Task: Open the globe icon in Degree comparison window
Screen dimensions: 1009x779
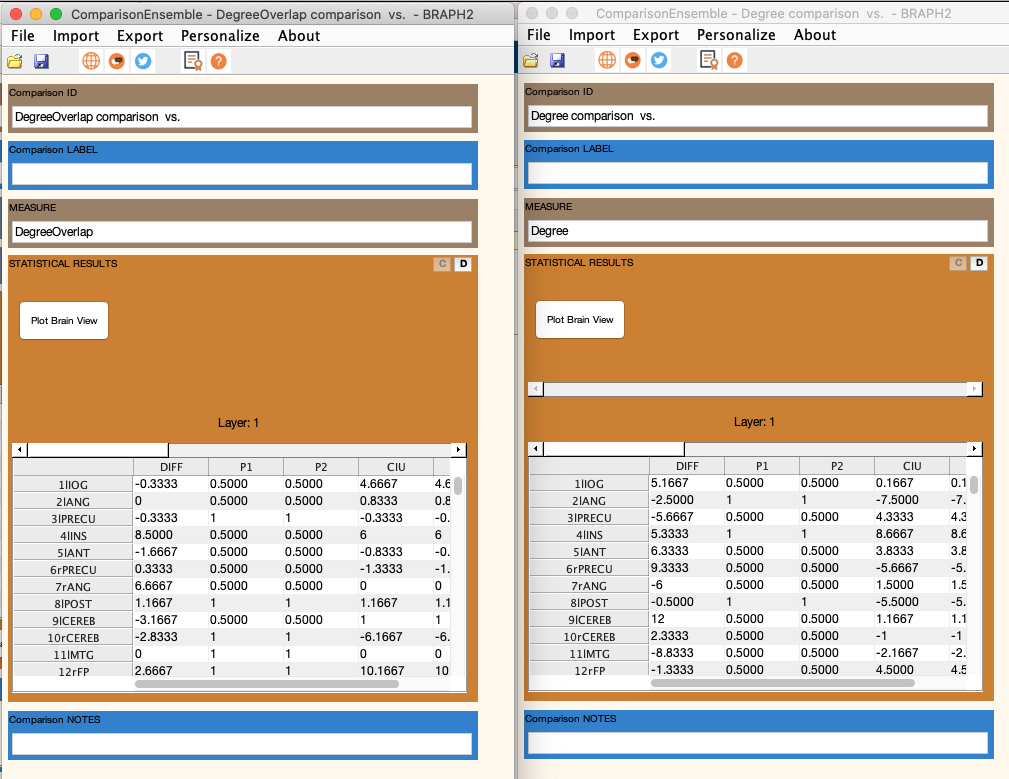Action: pyautogui.click(x=607, y=60)
